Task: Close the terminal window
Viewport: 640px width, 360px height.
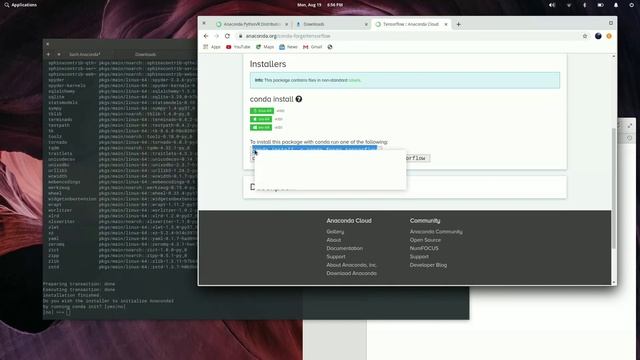Action: pyautogui.click(x=47, y=44)
